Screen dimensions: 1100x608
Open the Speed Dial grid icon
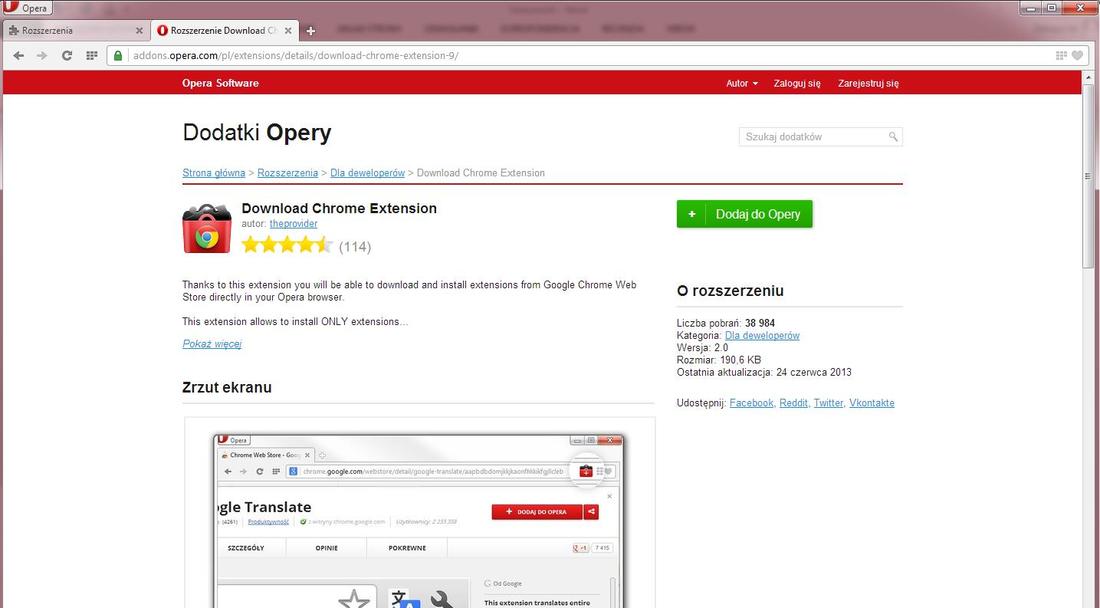pos(91,55)
